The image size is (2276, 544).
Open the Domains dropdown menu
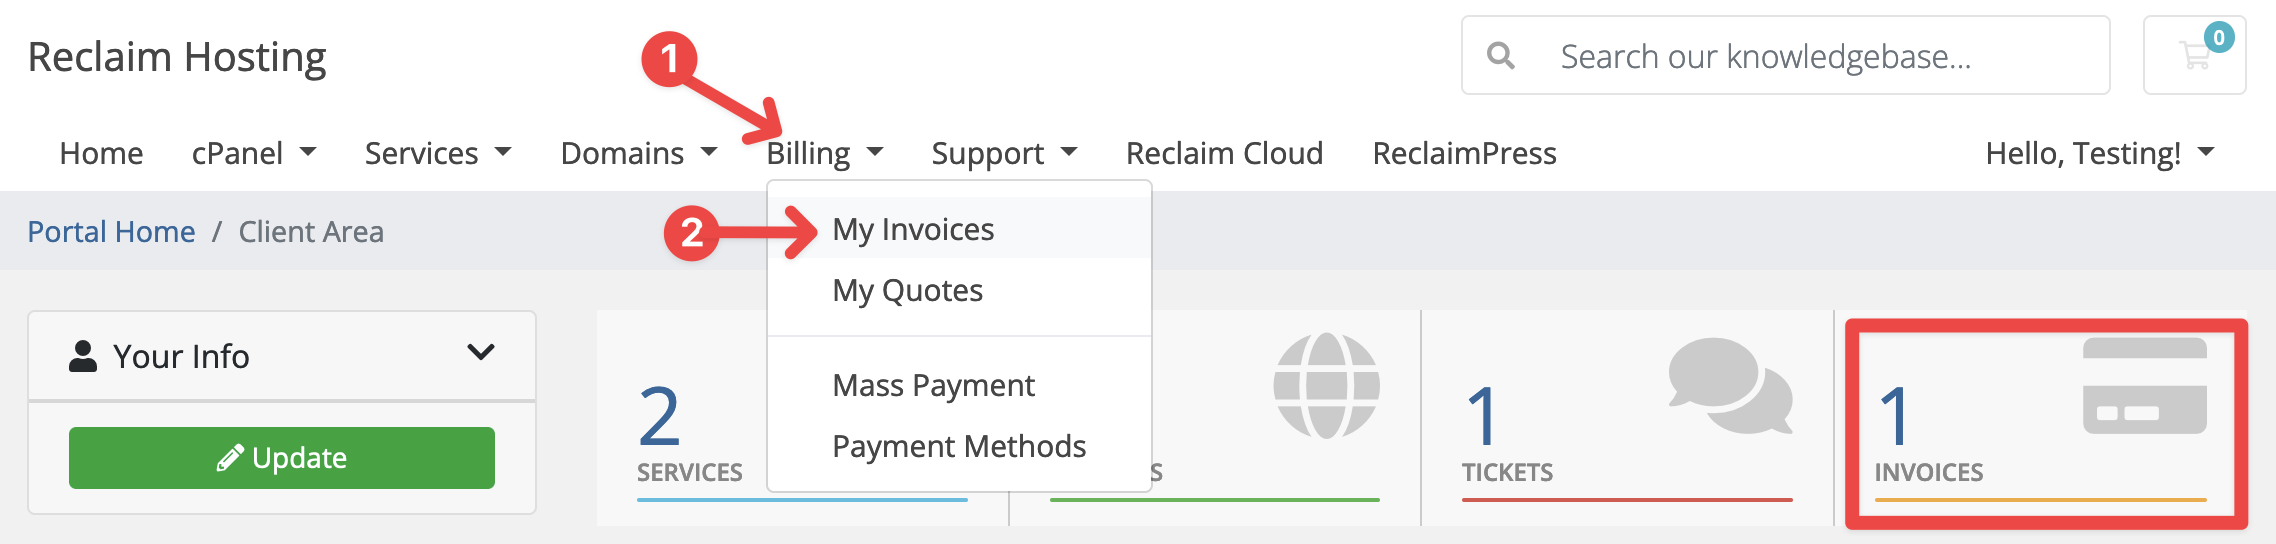click(639, 153)
